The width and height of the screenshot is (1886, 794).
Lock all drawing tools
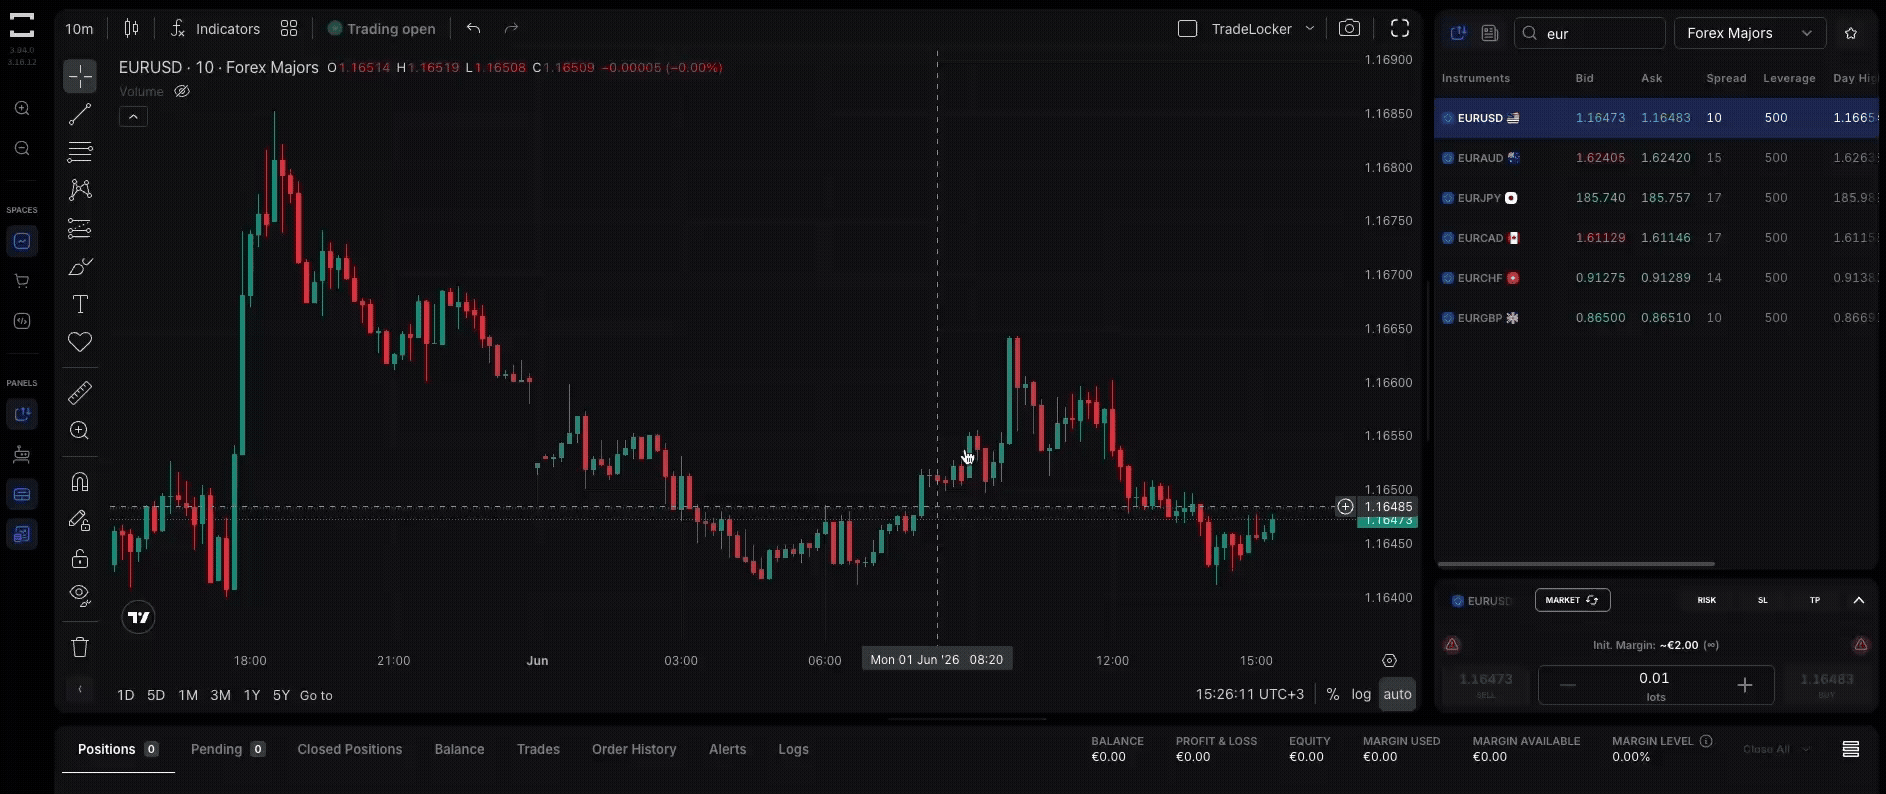pyautogui.click(x=80, y=558)
